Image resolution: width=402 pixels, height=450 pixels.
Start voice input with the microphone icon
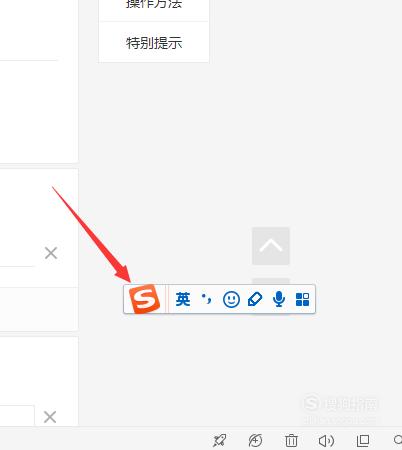coord(279,299)
